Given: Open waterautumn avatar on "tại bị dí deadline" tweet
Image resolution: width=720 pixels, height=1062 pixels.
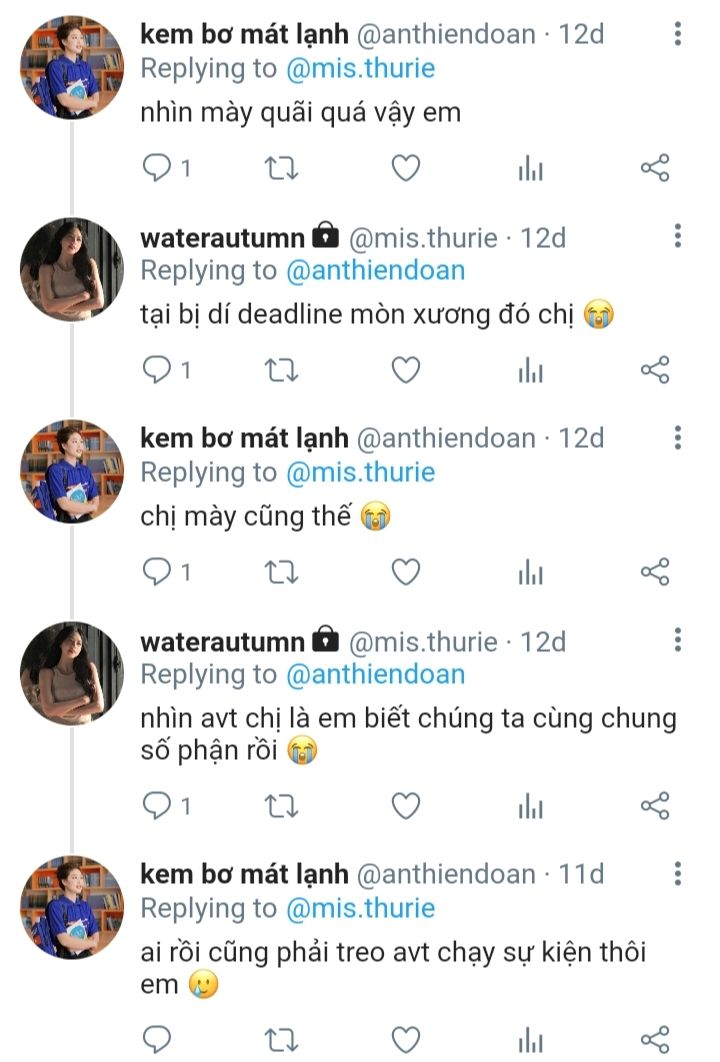Looking at the screenshot, I should (x=72, y=270).
